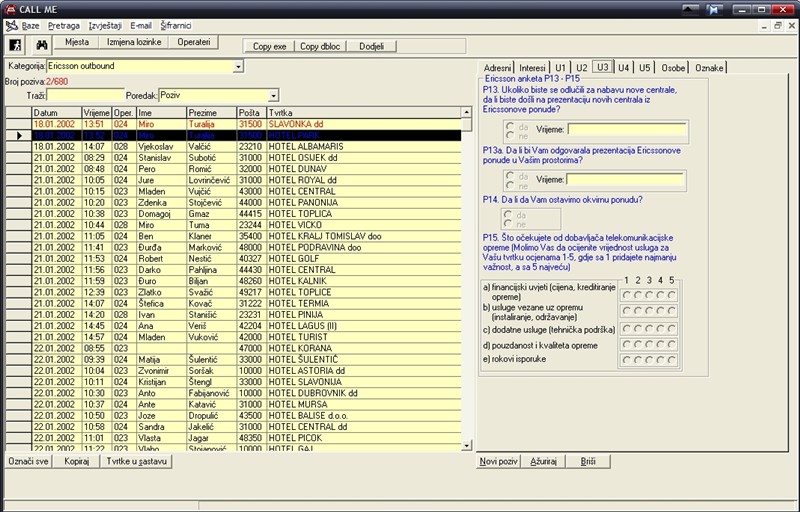The image size is (800, 512).
Task: Click the exit door icon in the toolbar
Action: pos(15,45)
